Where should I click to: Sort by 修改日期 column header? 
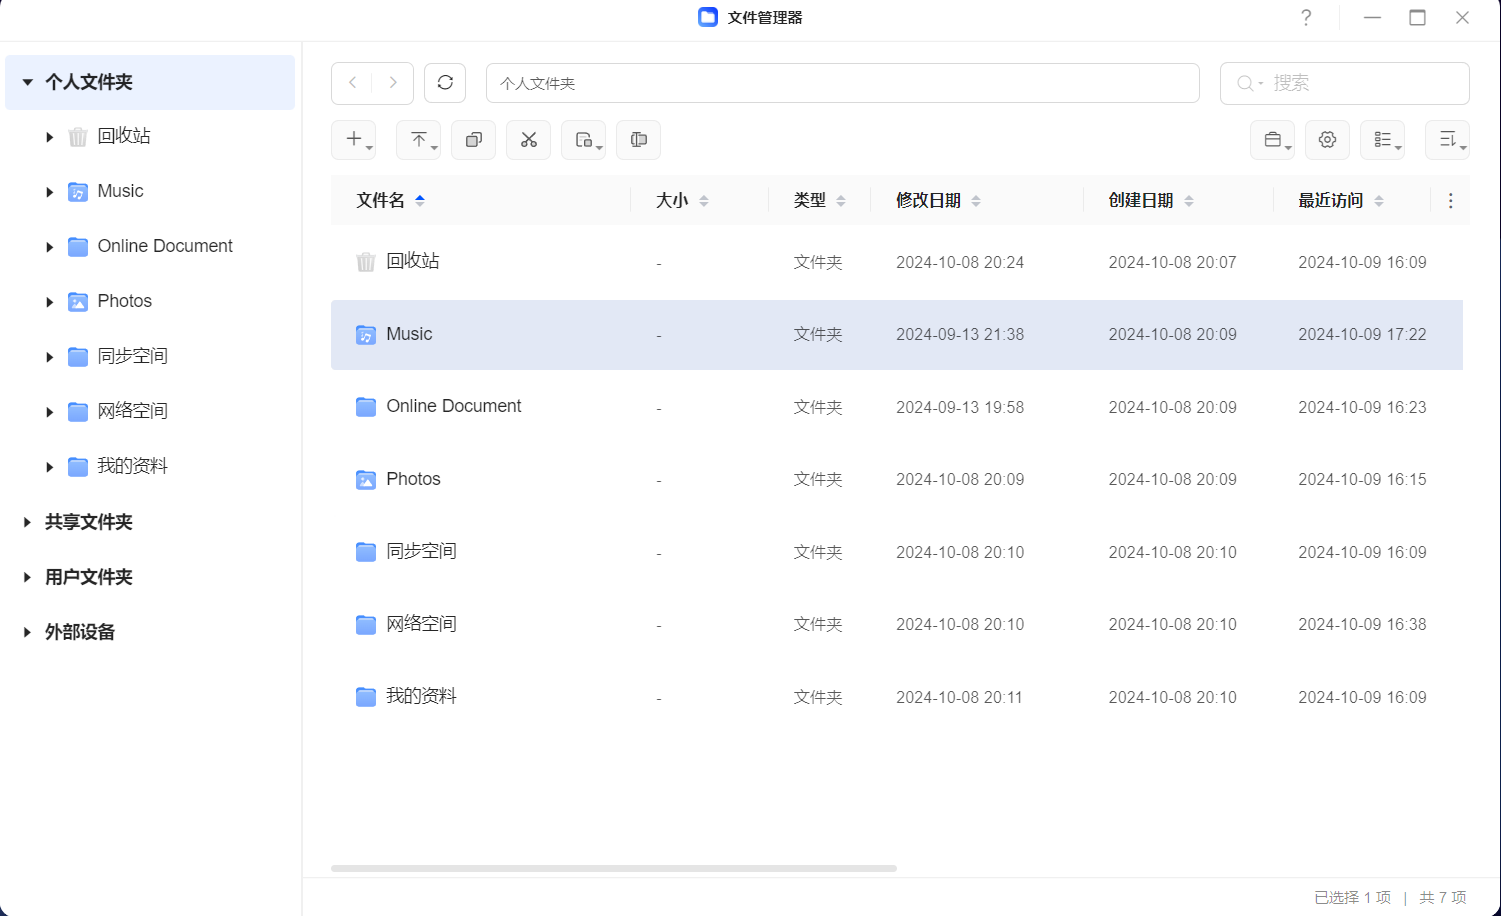point(928,201)
